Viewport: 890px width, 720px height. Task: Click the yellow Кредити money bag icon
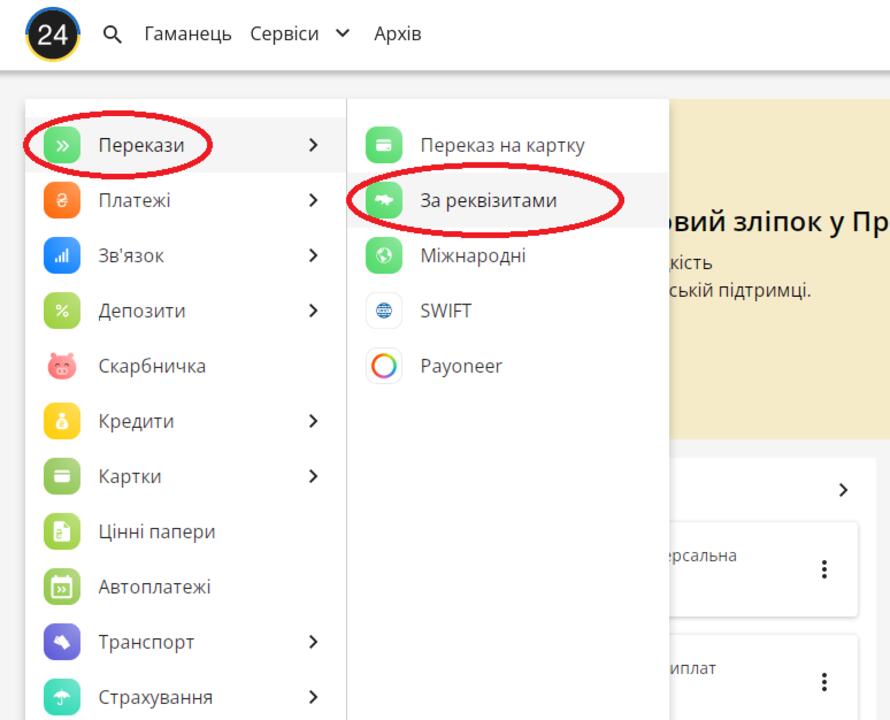pos(62,421)
